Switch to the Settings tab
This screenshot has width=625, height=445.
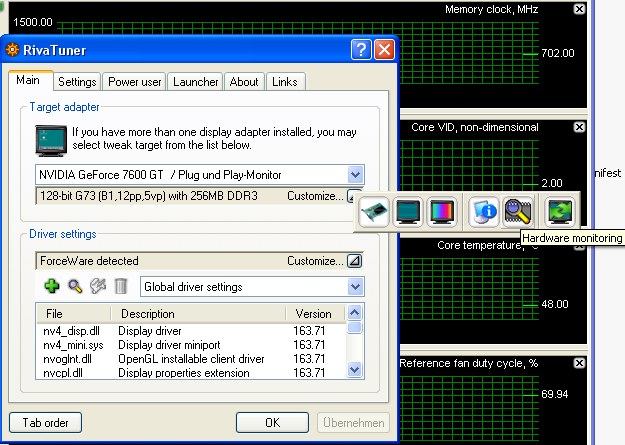(x=77, y=82)
